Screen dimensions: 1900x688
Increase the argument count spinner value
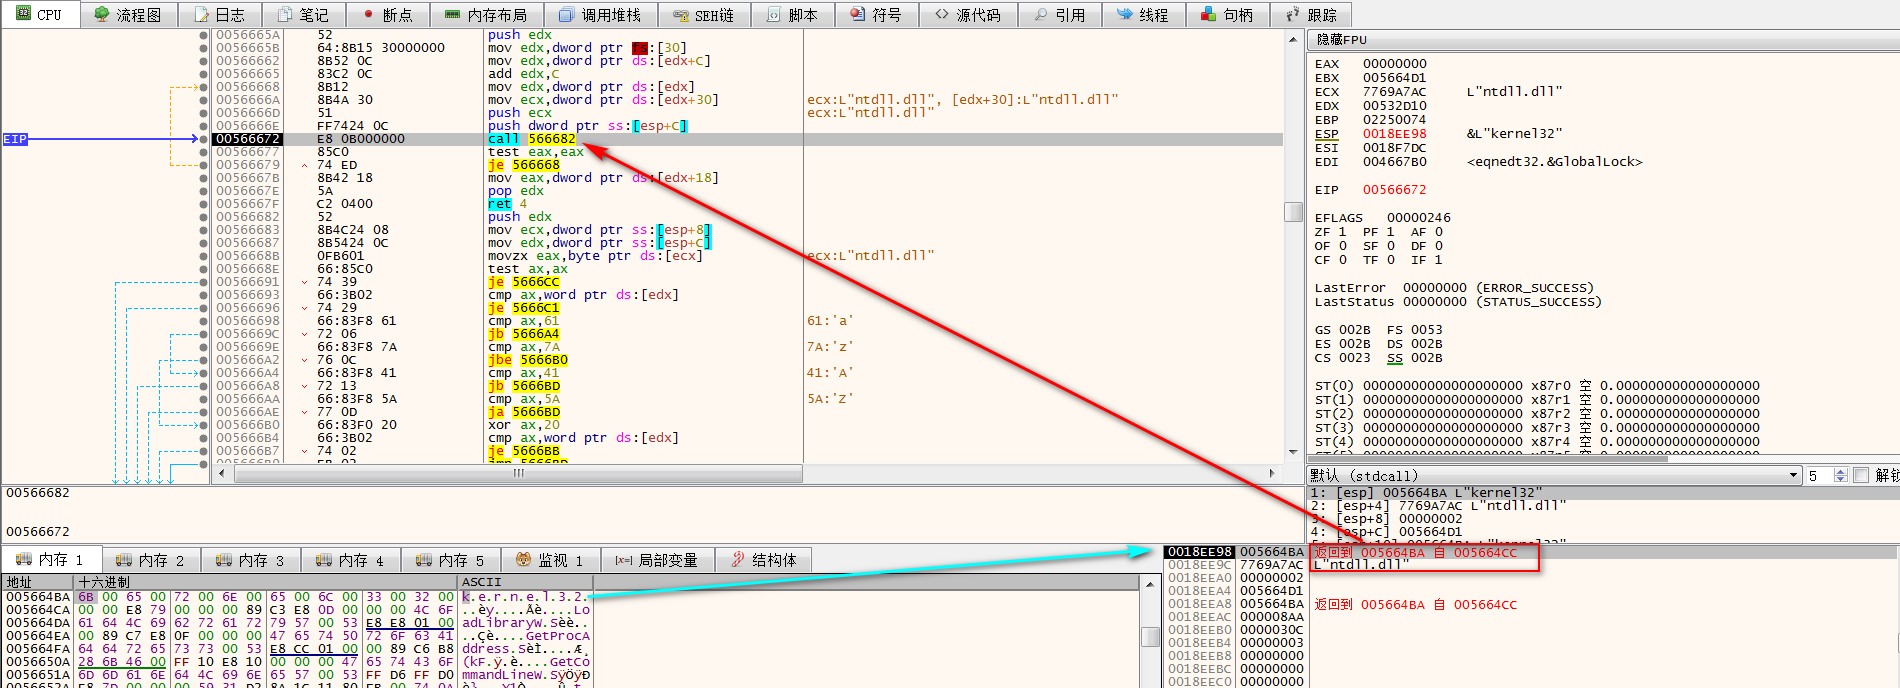pyautogui.click(x=1841, y=471)
